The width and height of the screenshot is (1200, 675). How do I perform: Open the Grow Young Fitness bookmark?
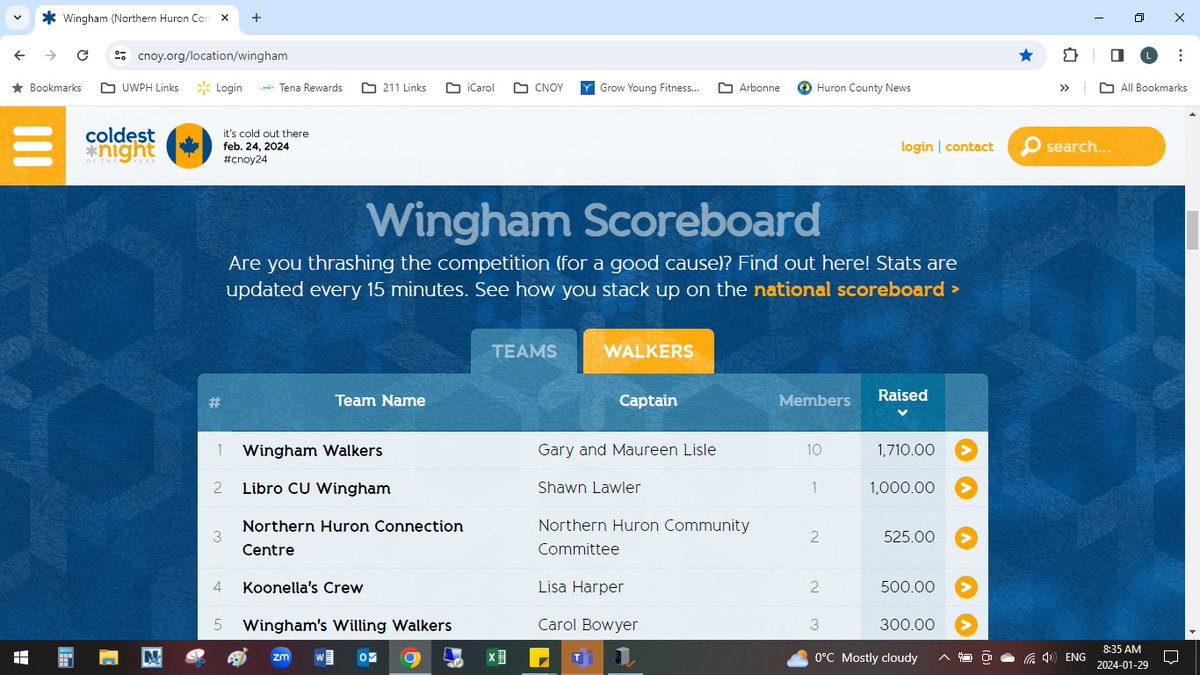pos(640,88)
